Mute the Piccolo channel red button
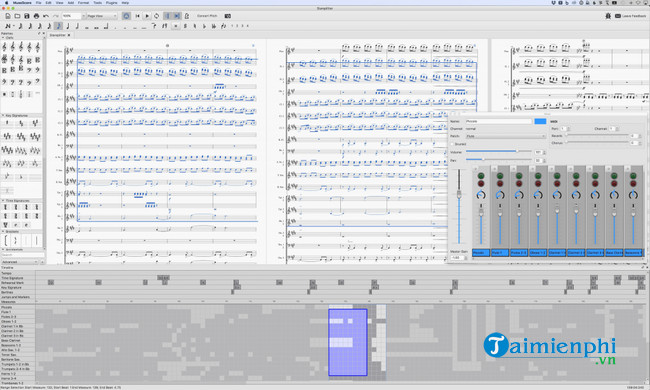This screenshot has height=390, width=650. click(x=481, y=184)
